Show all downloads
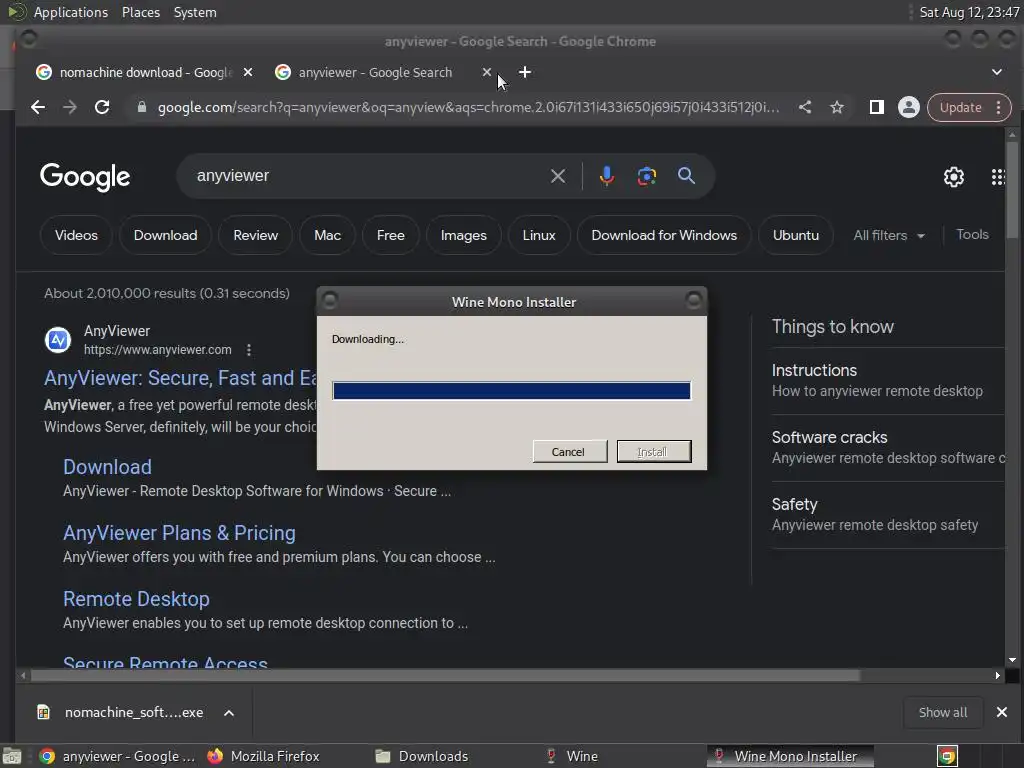1024x768 pixels. pyautogui.click(x=942, y=712)
